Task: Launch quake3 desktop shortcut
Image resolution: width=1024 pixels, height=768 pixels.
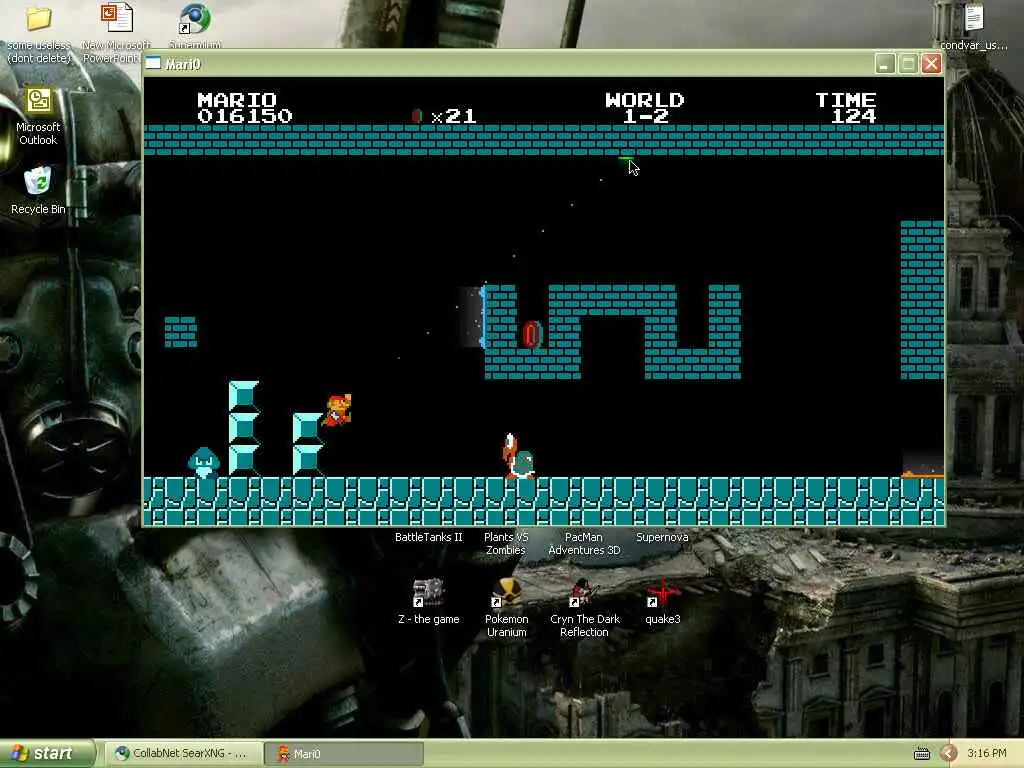Action: 662,593
